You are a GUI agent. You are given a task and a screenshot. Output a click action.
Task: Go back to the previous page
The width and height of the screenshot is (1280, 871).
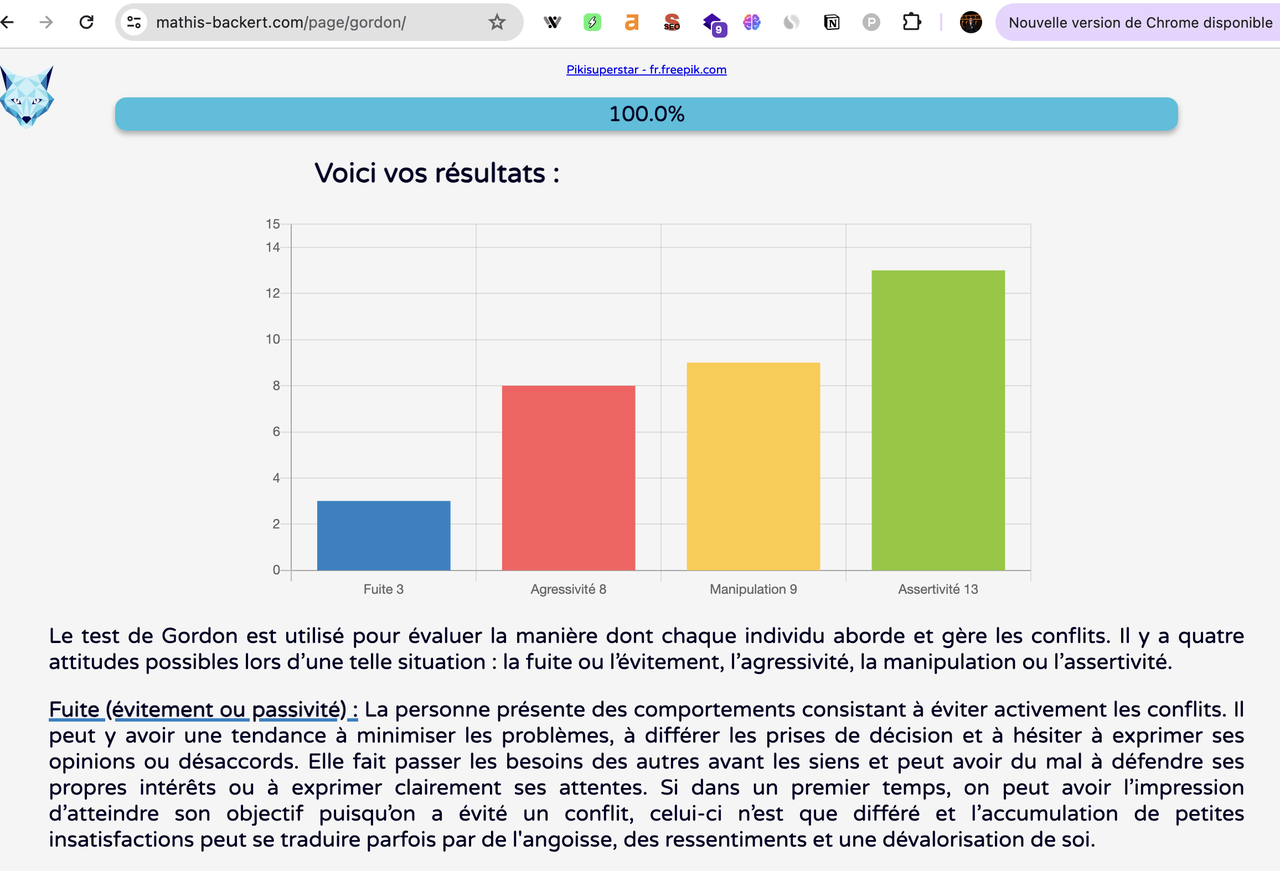click(x=8, y=21)
